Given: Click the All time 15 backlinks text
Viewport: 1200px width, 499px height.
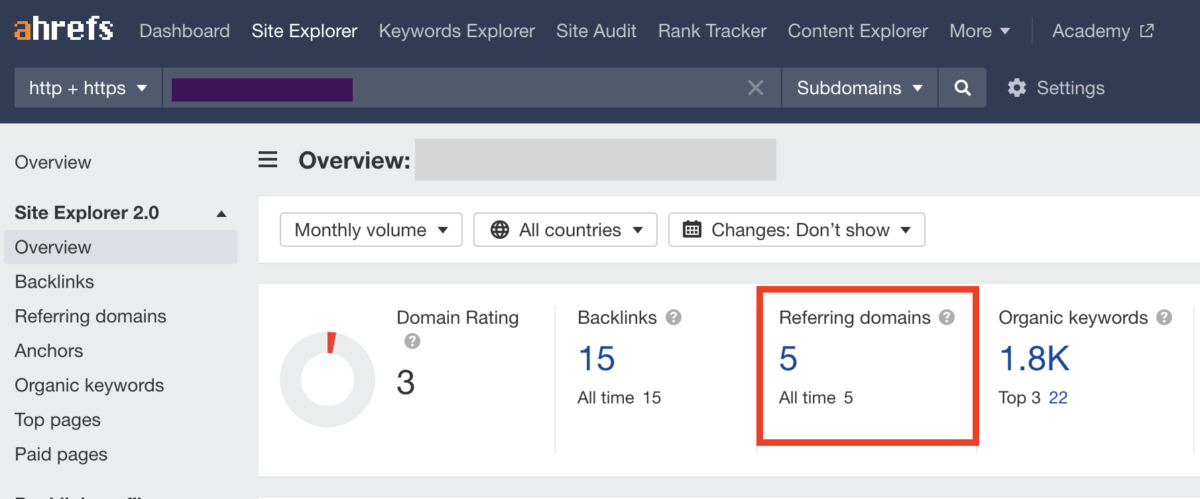Looking at the screenshot, I should (x=619, y=397).
